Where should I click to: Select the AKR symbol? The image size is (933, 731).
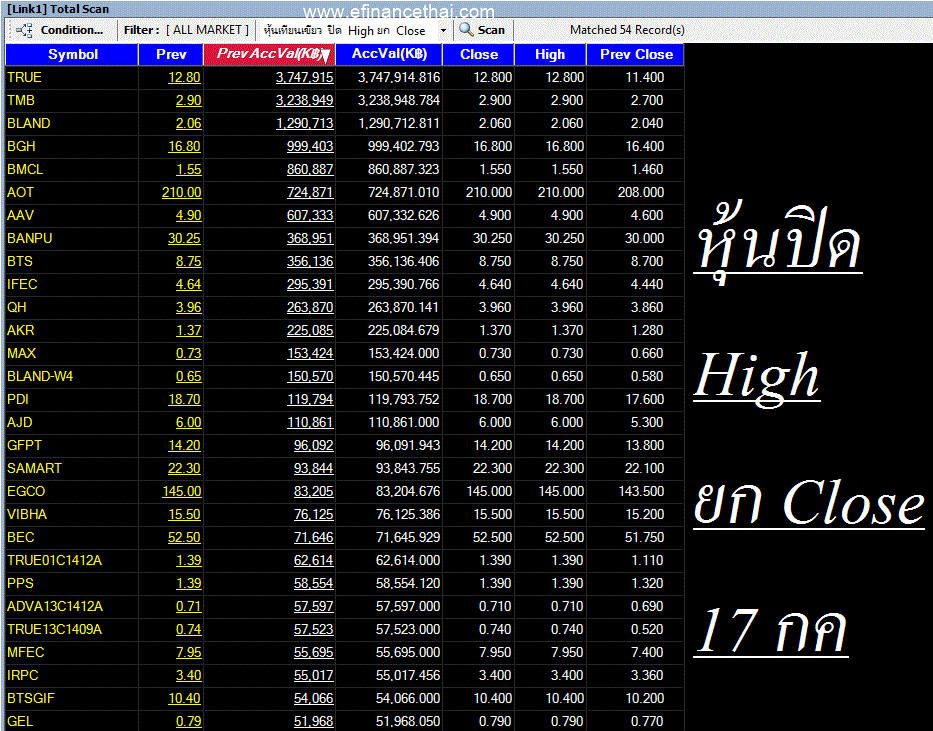tap(21, 331)
